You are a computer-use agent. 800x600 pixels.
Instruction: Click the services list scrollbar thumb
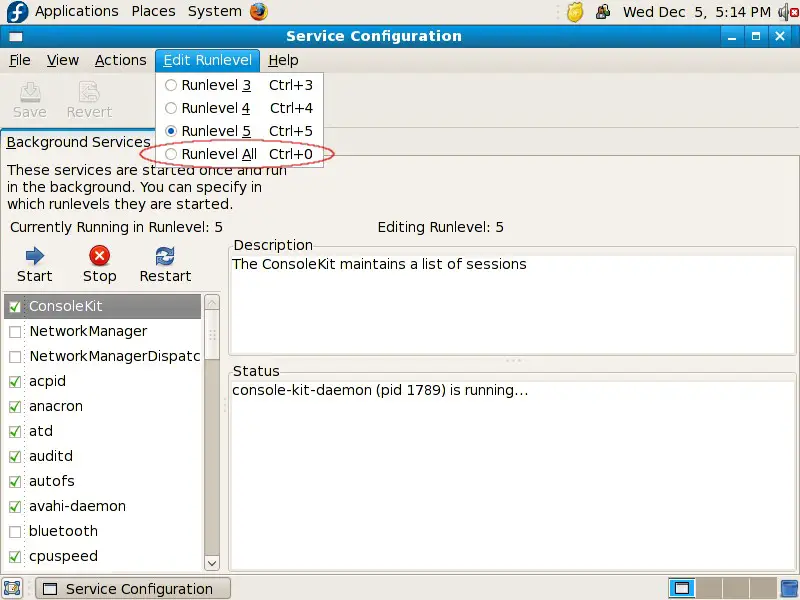coord(212,335)
